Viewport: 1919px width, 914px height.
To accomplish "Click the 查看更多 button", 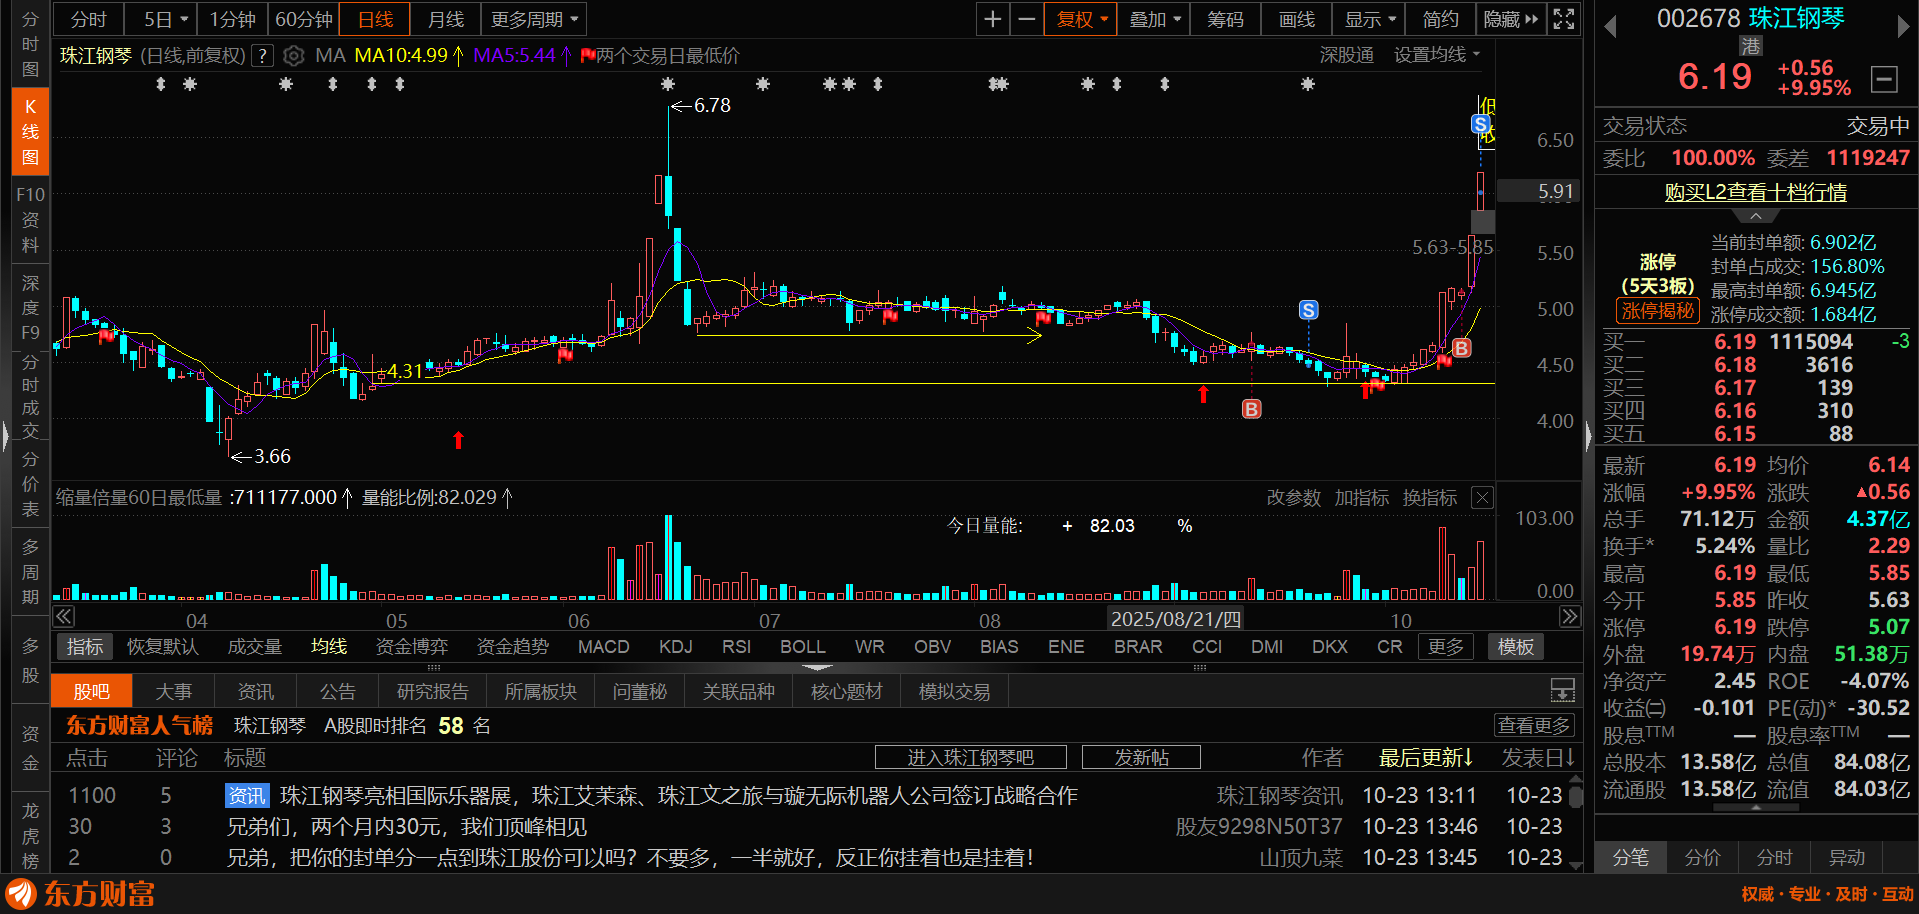I will pos(1534,725).
